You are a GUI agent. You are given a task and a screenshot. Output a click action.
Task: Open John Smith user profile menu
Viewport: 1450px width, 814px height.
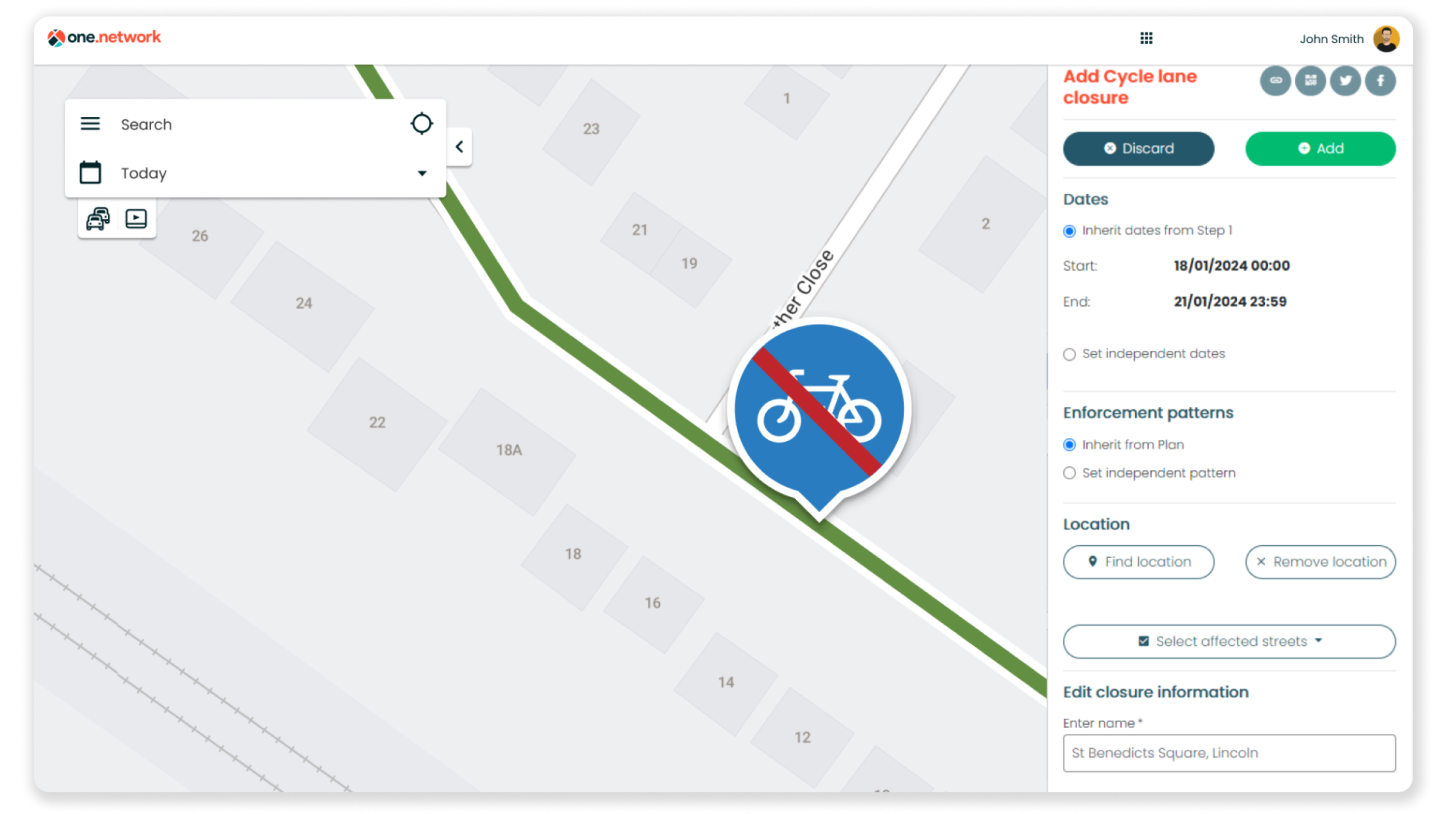[1349, 39]
